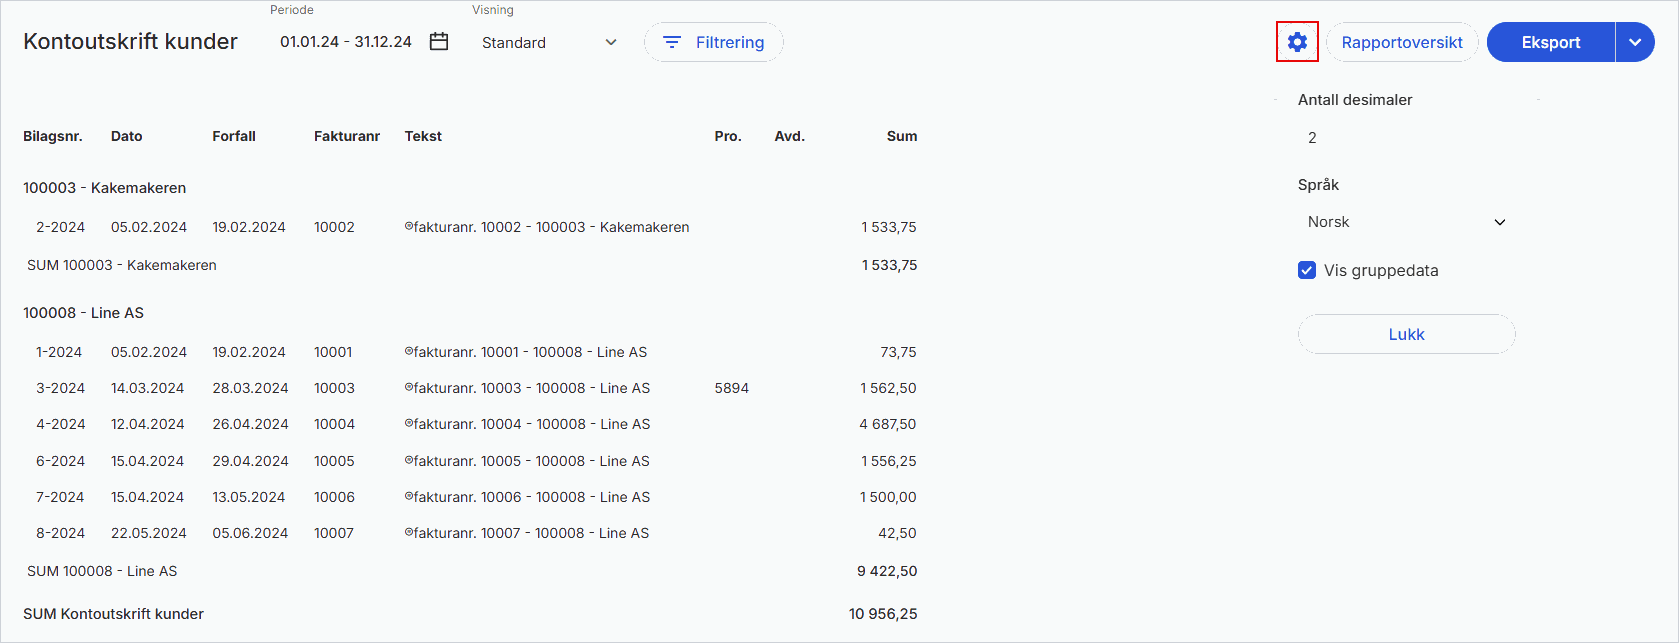Expand the Visning Standard dropdown
The height and width of the screenshot is (643, 1679).
click(x=549, y=43)
